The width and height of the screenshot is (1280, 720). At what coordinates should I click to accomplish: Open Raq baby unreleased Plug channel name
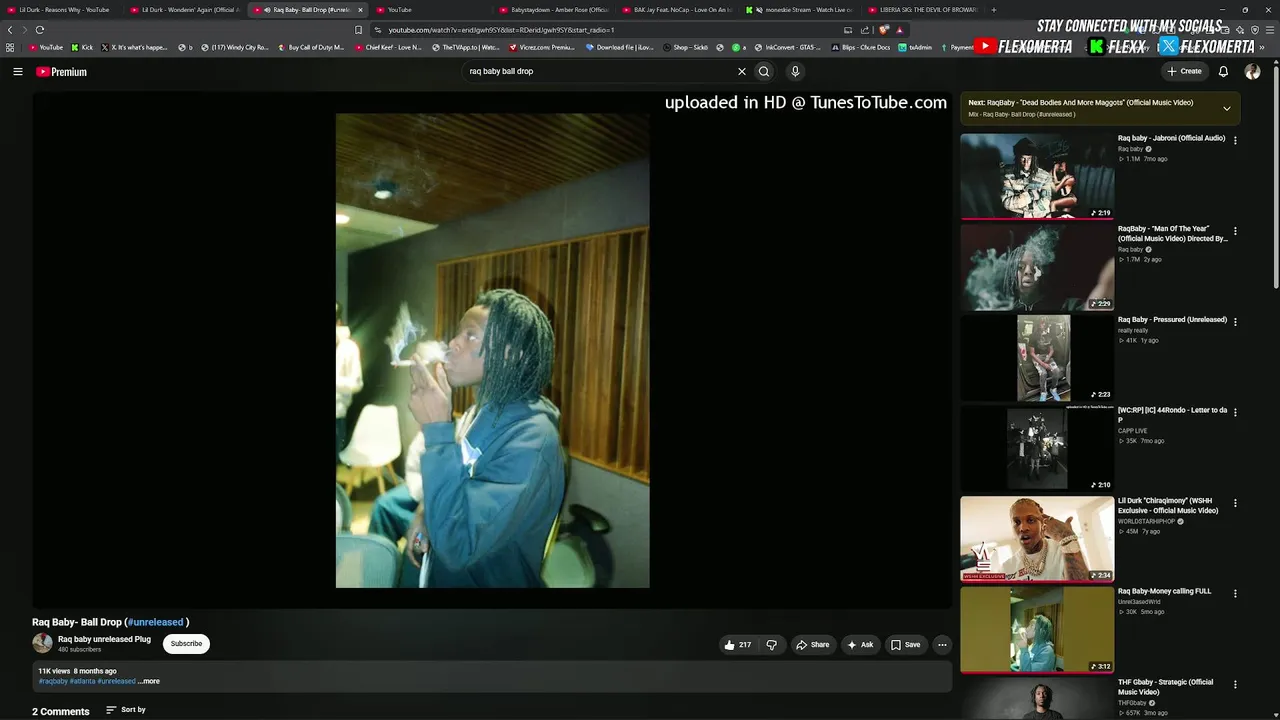(x=104, y=639)
